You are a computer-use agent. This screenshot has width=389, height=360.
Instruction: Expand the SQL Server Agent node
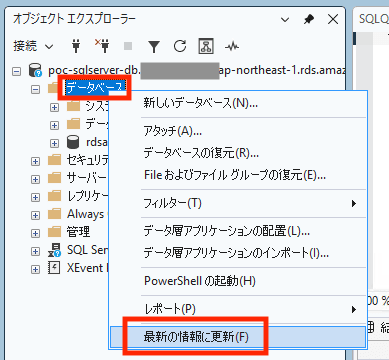point(35,251)
